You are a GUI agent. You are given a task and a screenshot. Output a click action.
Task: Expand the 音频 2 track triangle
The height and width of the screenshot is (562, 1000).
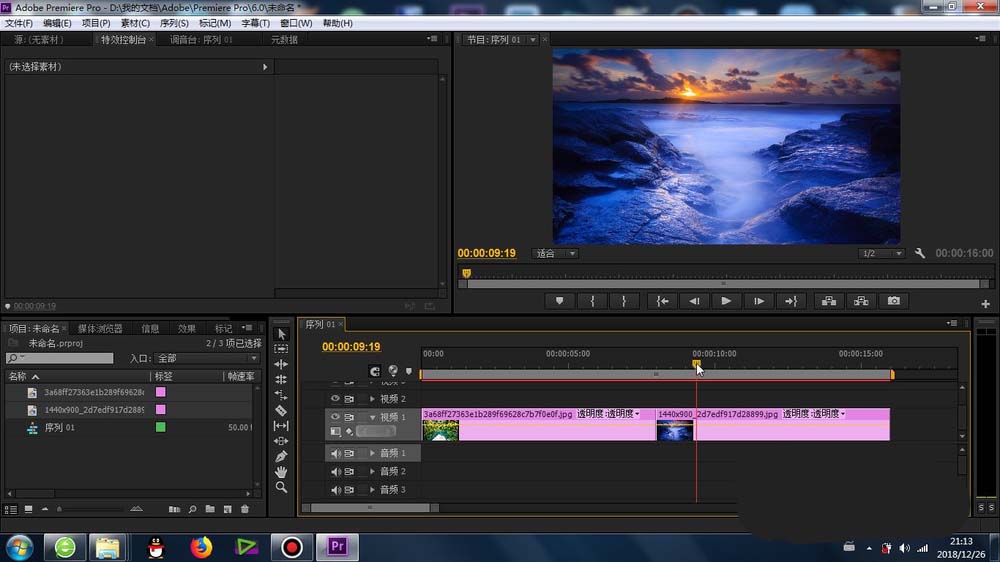pyautogui.click(x=372, y=471)
